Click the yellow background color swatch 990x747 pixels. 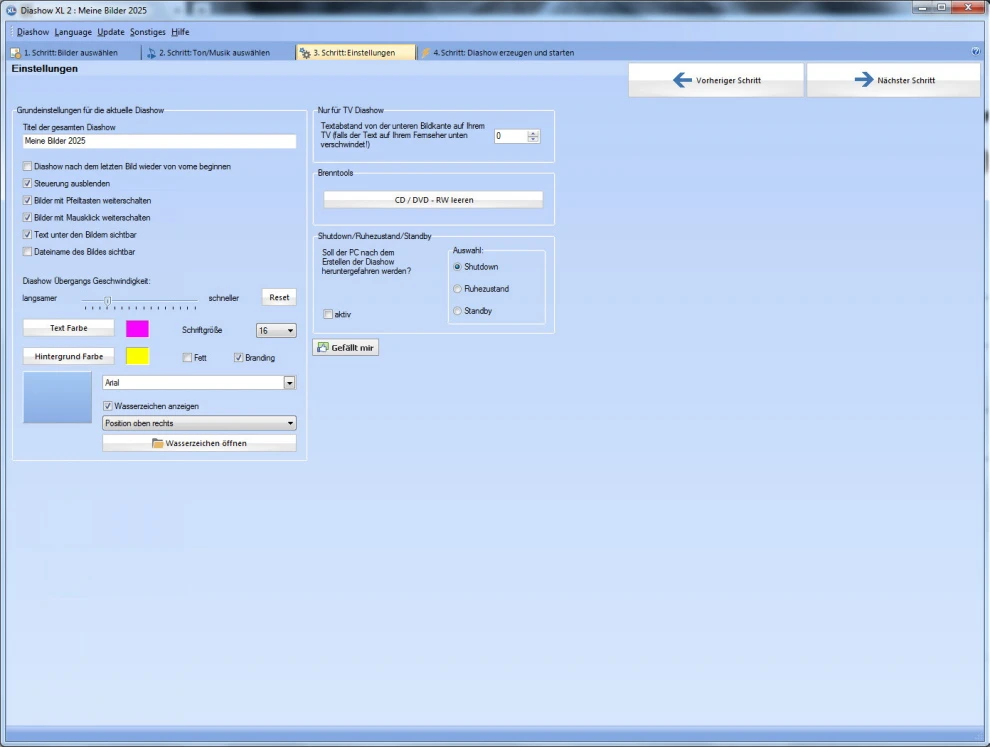coord(137,356)
